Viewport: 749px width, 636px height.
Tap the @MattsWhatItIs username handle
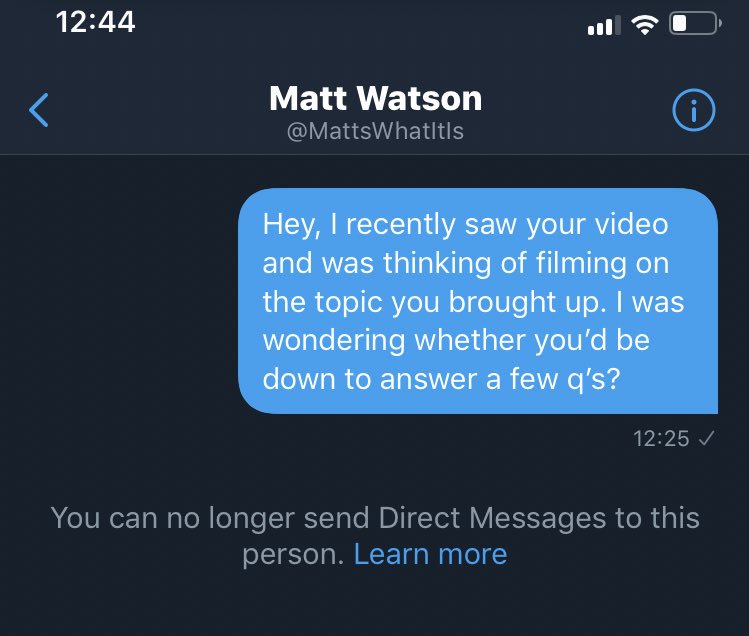point(375,131)
